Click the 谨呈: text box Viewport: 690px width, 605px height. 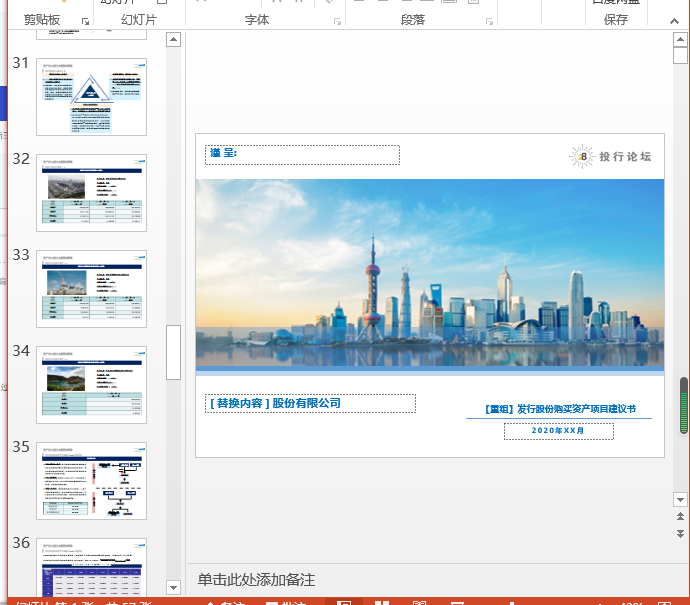click(x=302, y=155)
